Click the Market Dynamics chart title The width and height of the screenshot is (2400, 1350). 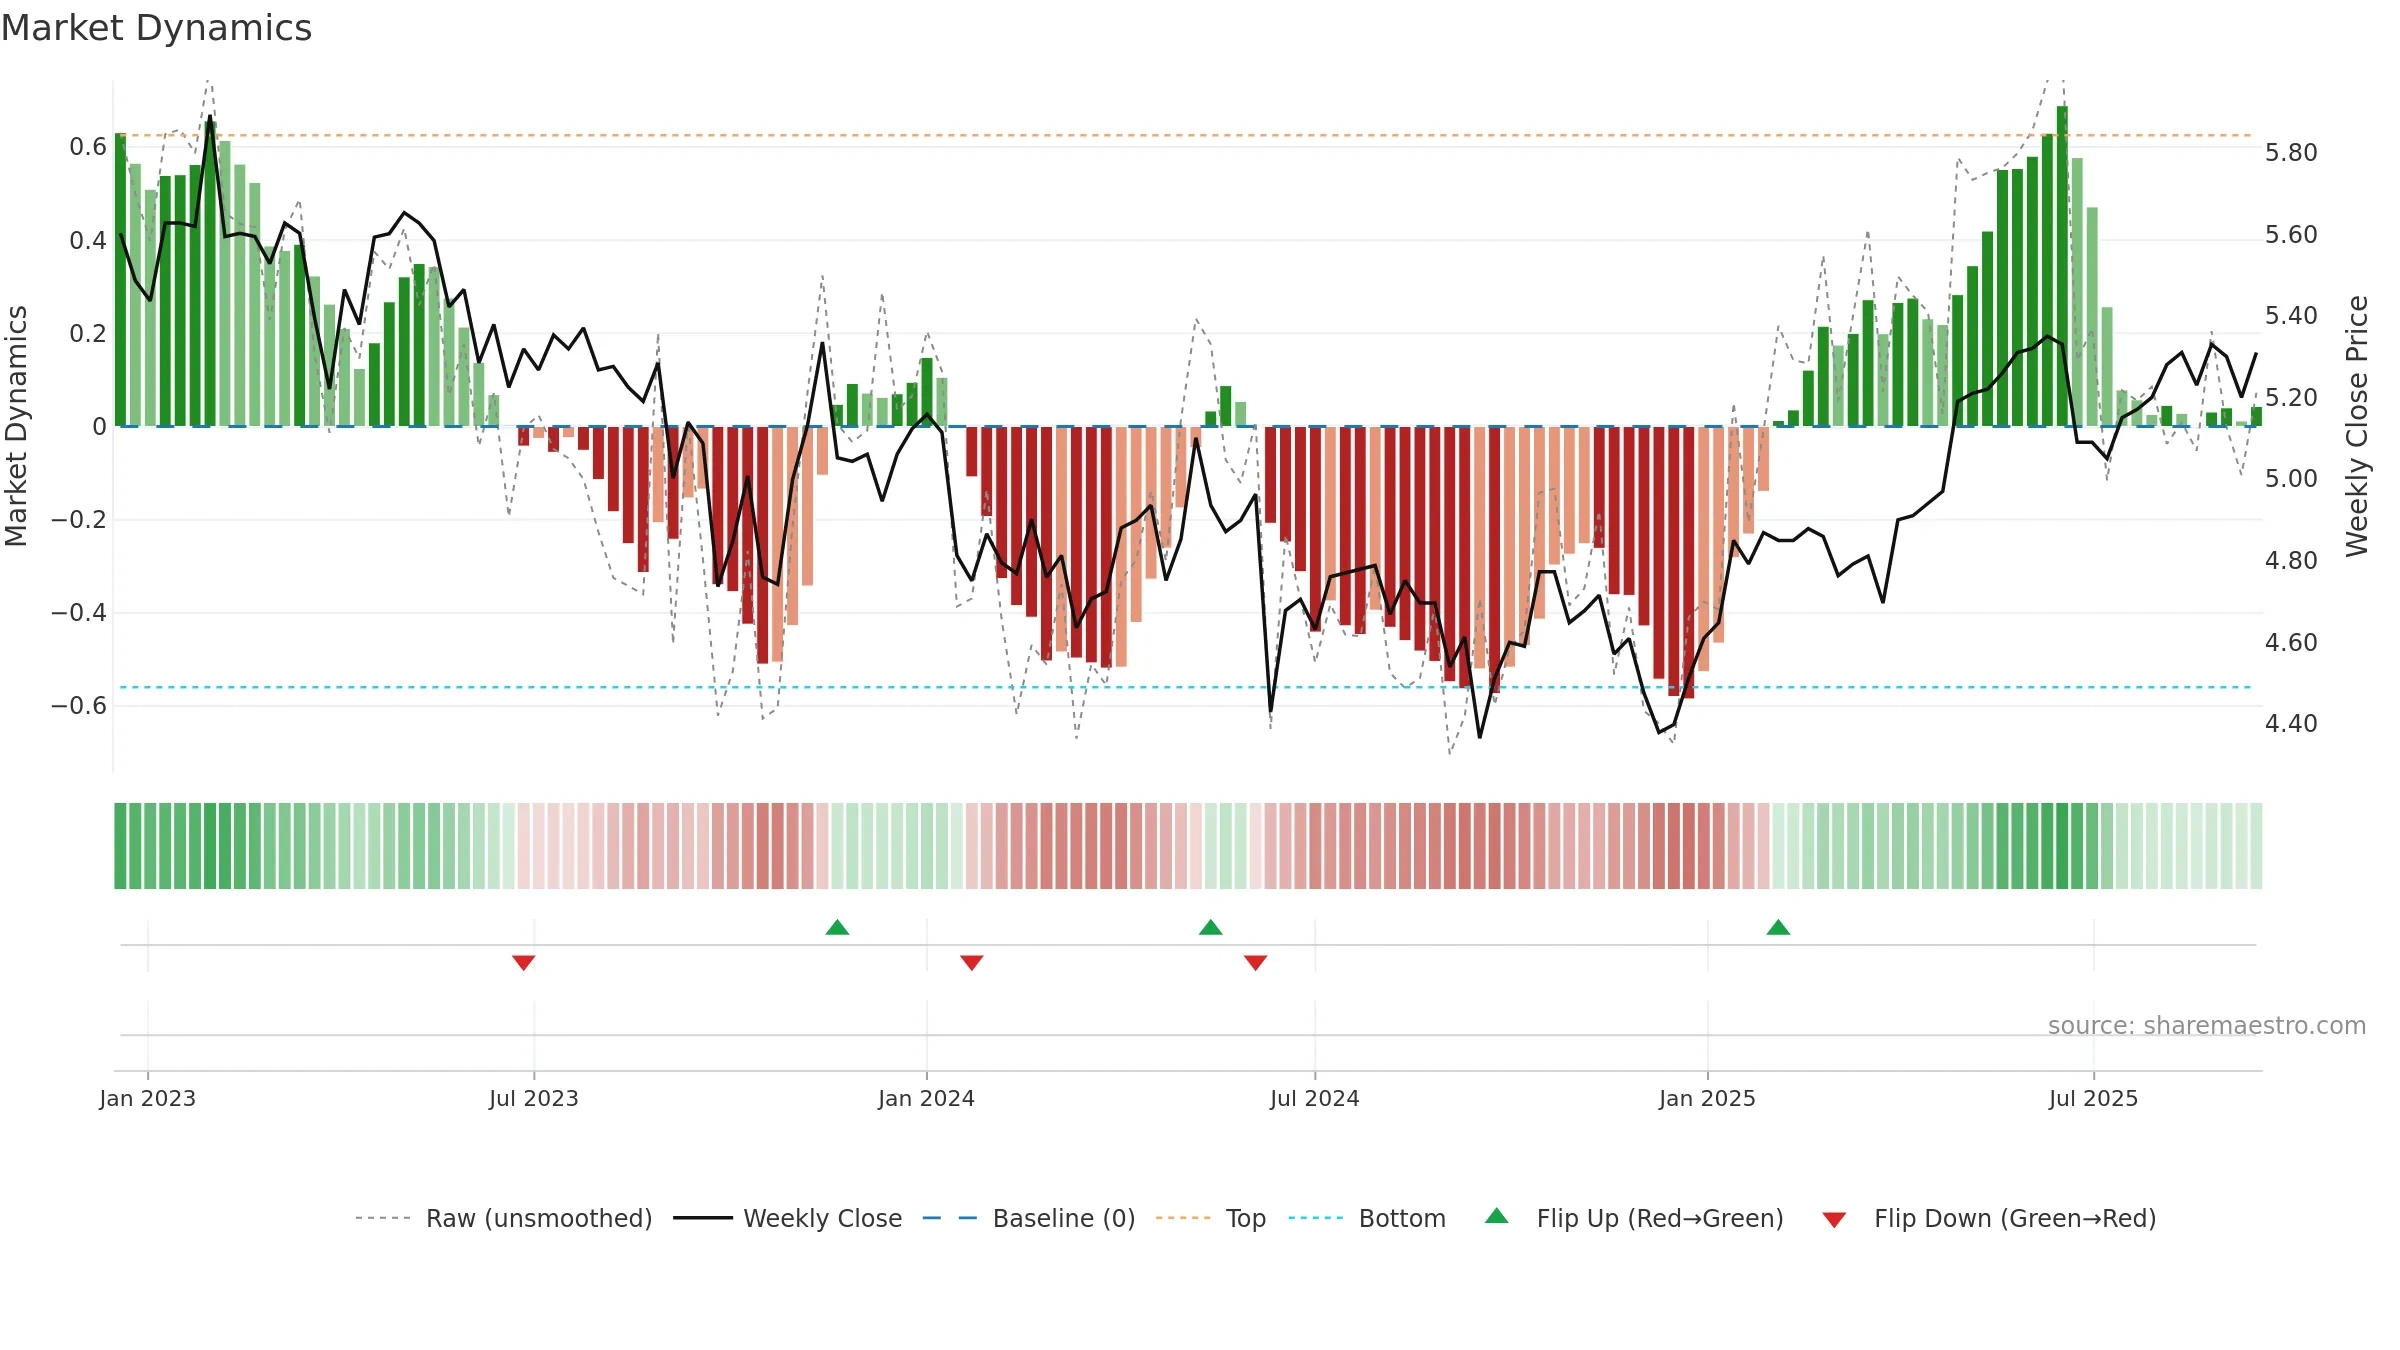156,28
